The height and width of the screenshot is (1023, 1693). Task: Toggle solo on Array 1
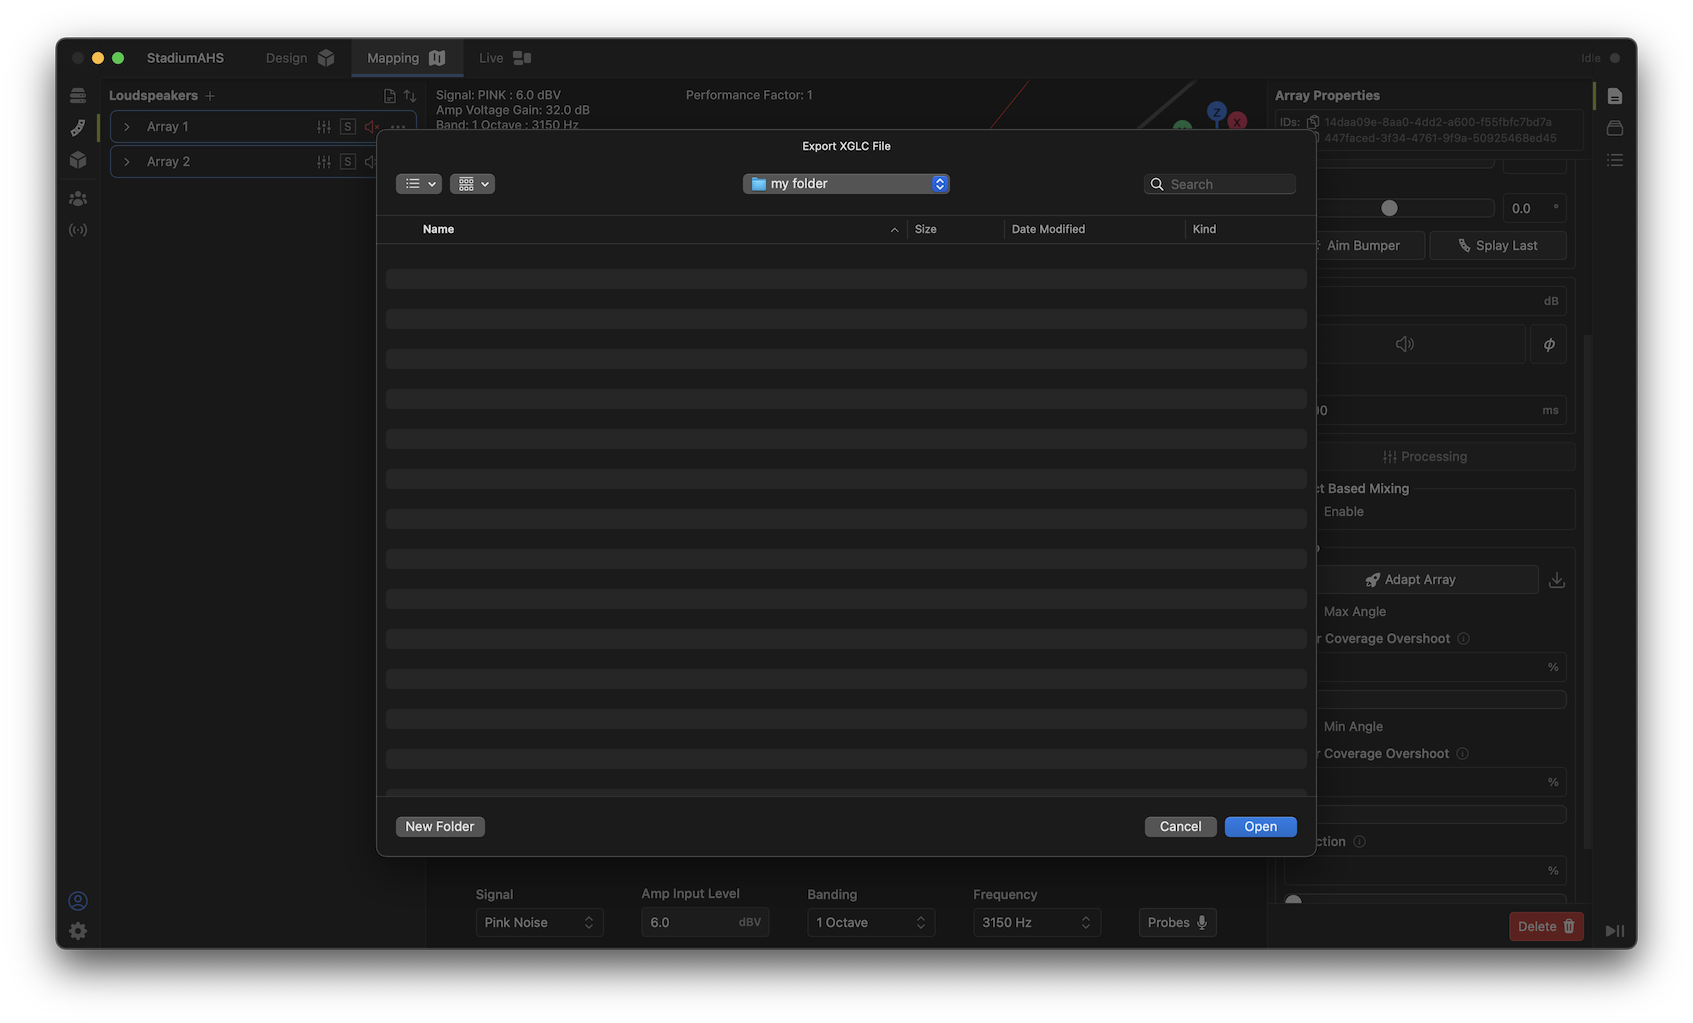347,127
